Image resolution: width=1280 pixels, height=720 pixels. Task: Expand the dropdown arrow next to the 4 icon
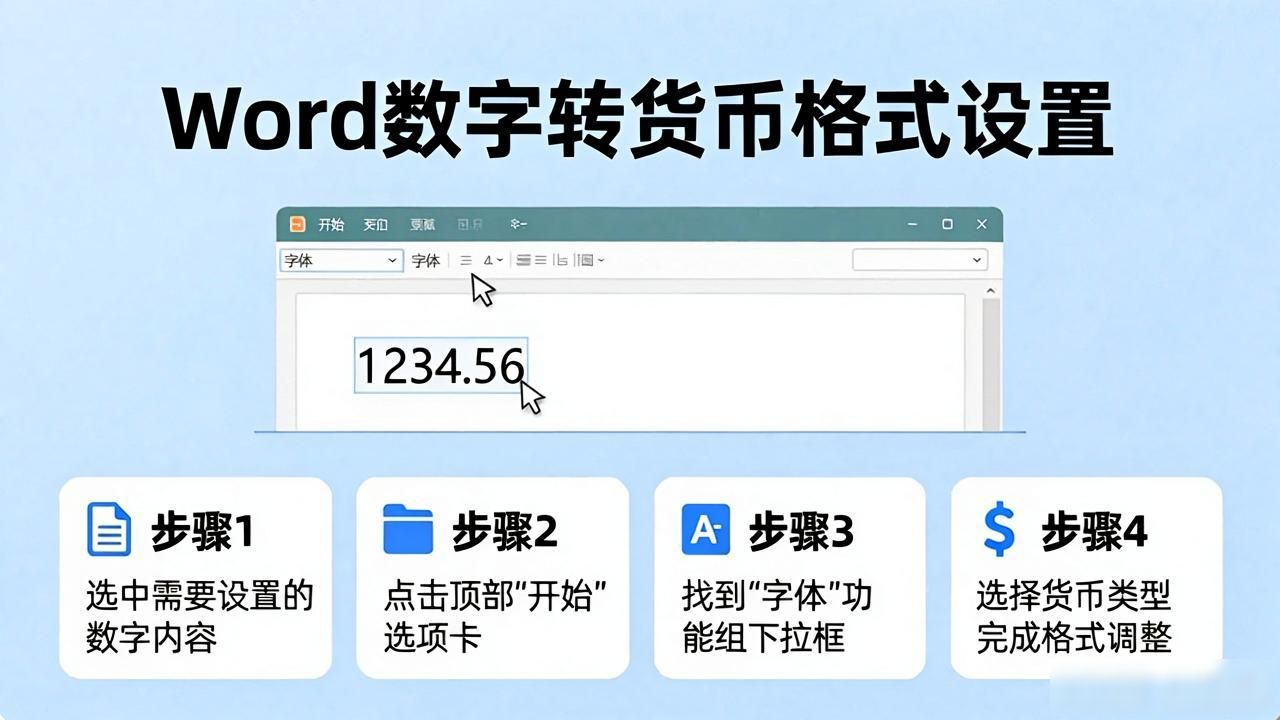(500, 260)
